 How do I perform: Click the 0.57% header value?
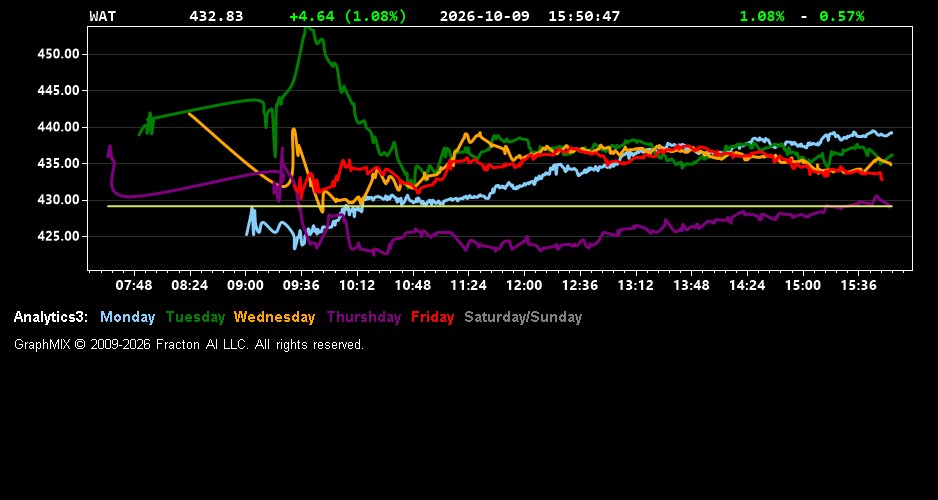coord(842,17)
